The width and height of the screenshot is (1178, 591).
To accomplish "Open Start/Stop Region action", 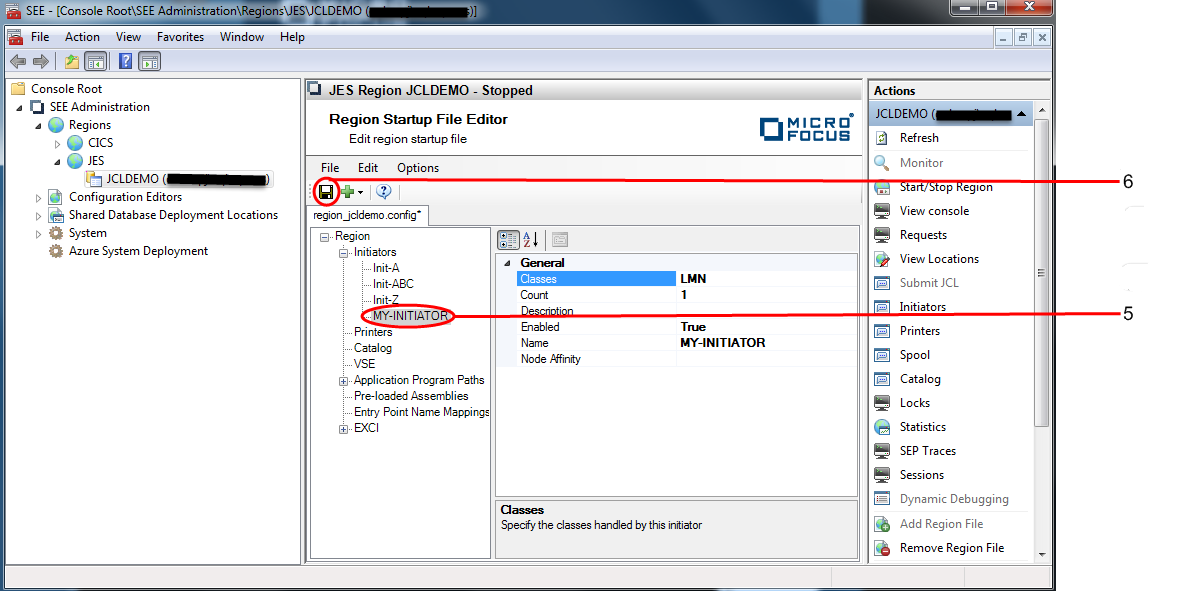I will point(946,187).
